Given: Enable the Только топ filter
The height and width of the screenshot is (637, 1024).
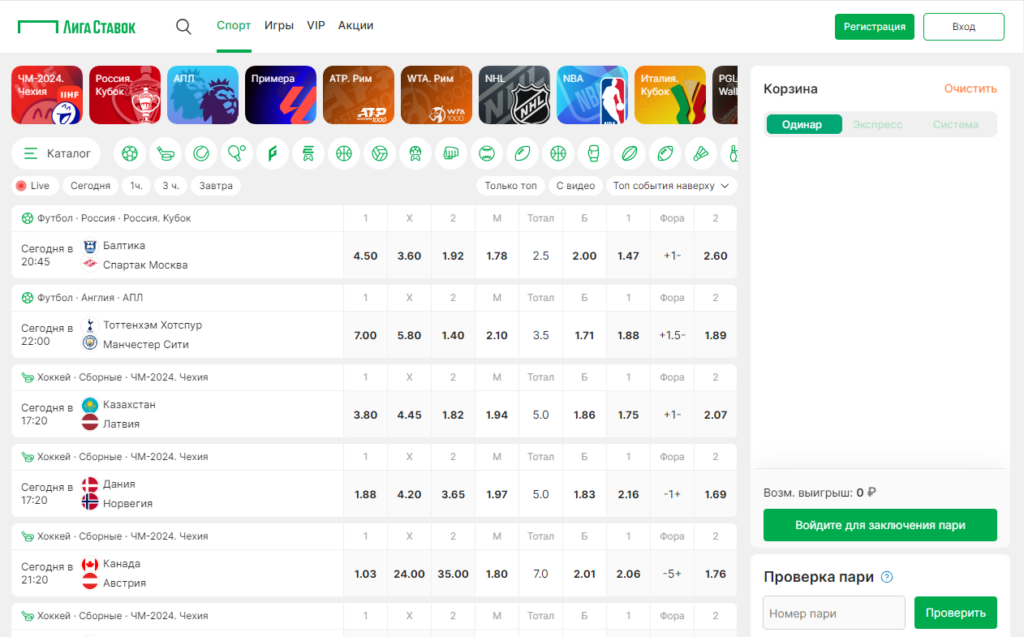Looking at the screenshot, I should click(x=511, y=186).
